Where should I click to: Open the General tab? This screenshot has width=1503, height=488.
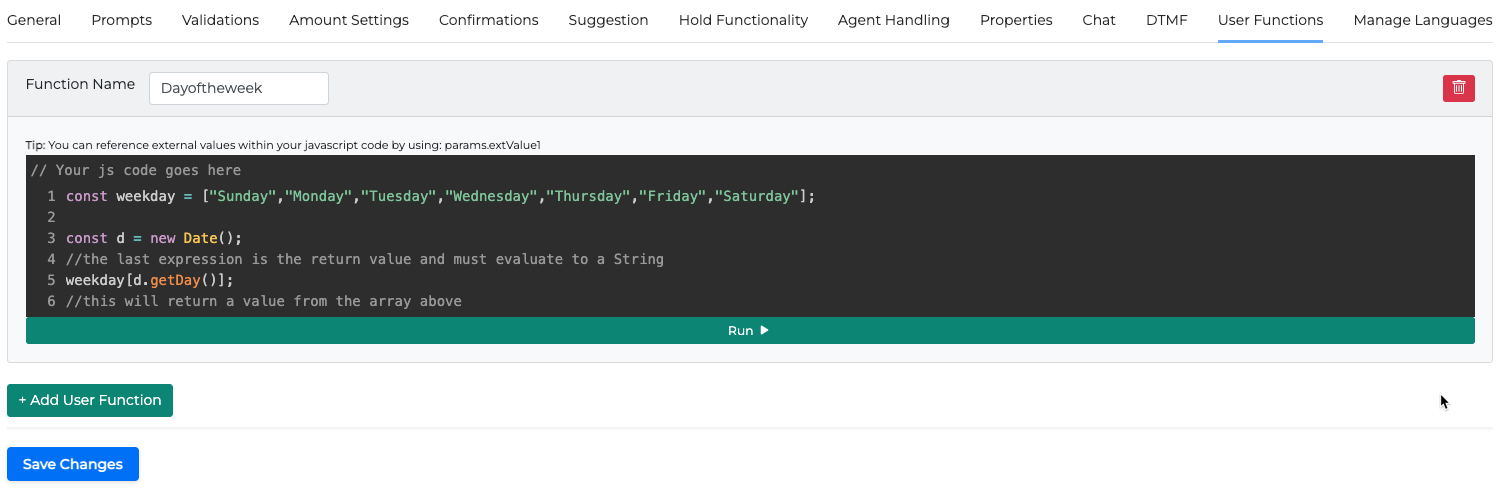point(34,20)
